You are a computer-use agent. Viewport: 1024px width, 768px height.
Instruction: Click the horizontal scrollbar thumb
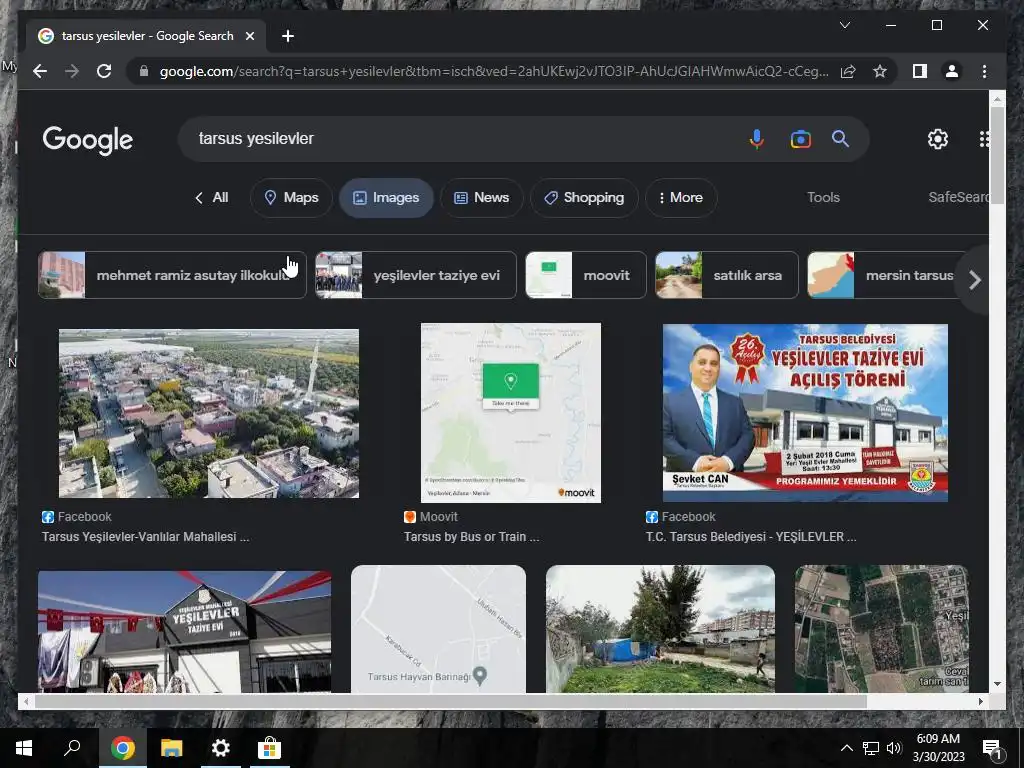(450, 701)
